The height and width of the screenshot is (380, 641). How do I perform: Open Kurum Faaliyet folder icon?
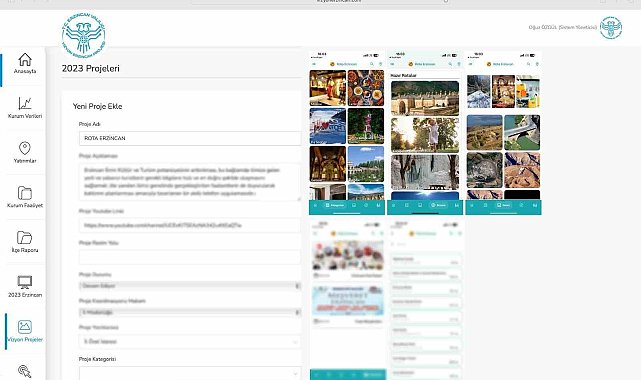pos(25,193)
